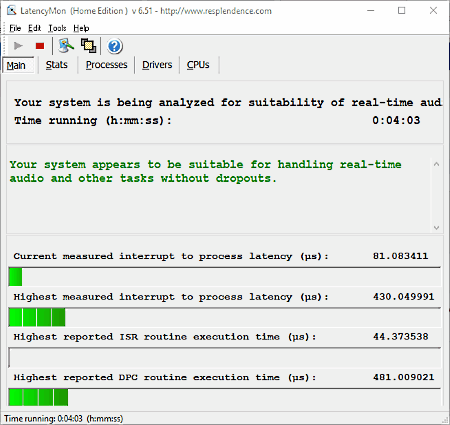Select the value 481.009021
Screen dimensions: 450x425
403,377
